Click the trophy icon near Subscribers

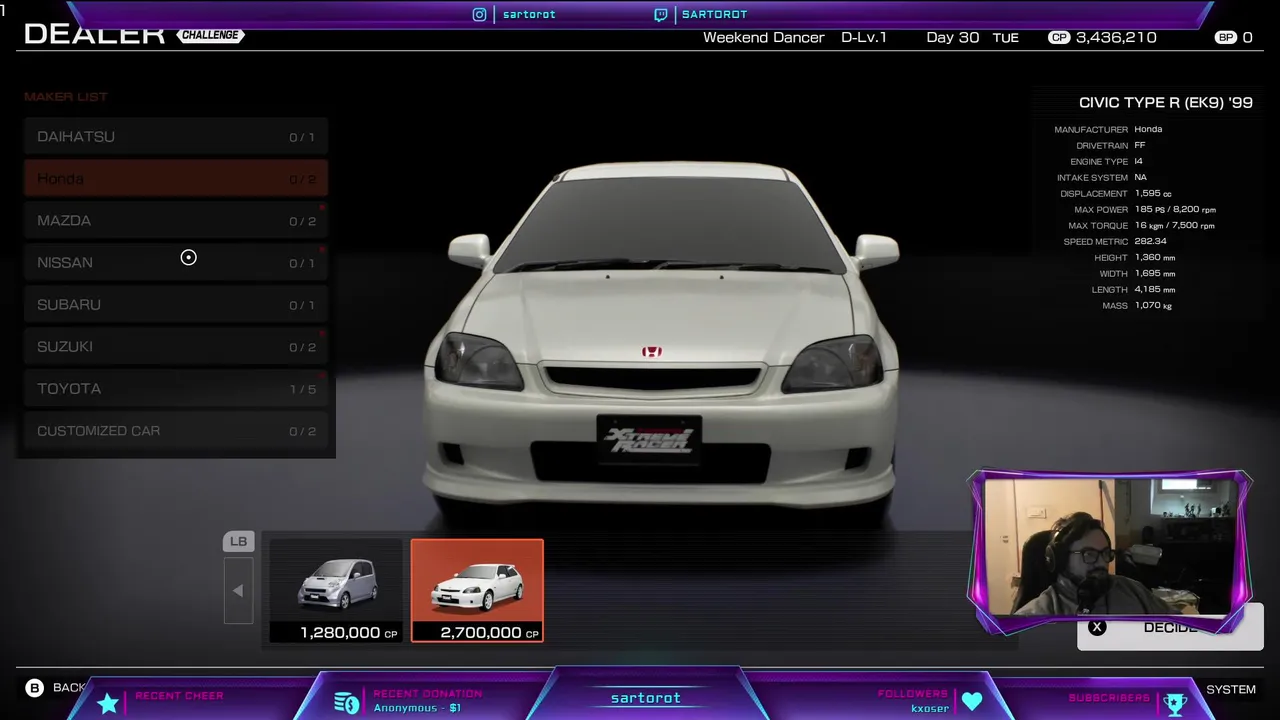tap(1175, 705)
